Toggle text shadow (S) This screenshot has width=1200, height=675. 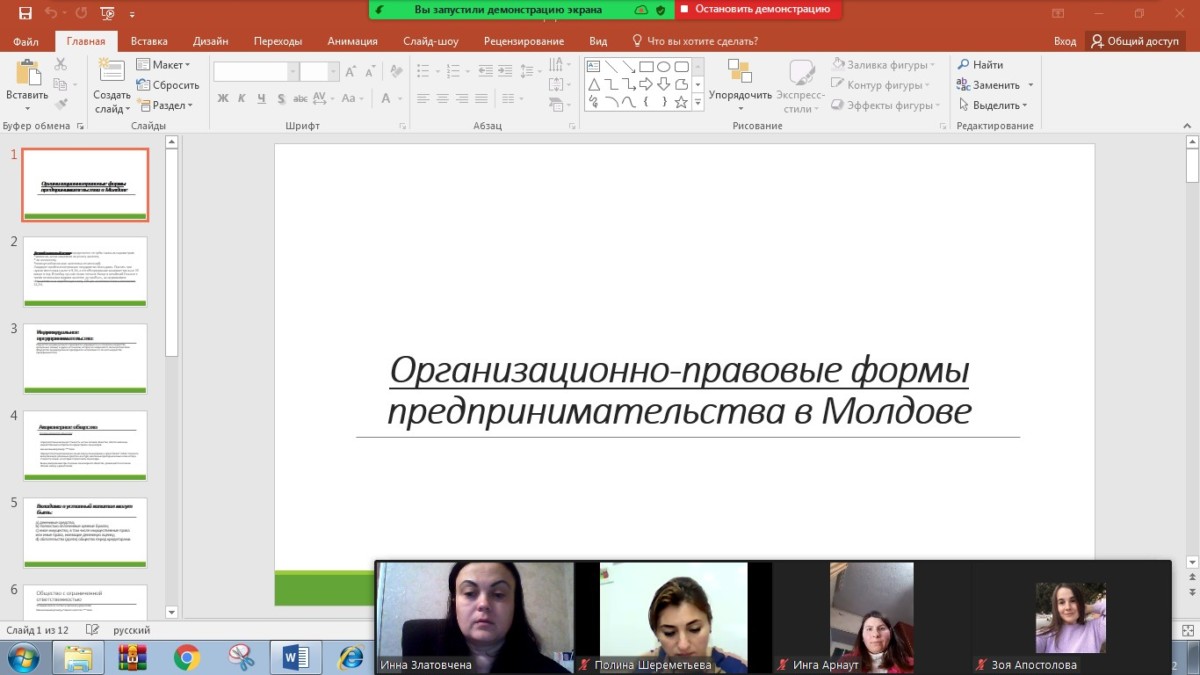281,98
